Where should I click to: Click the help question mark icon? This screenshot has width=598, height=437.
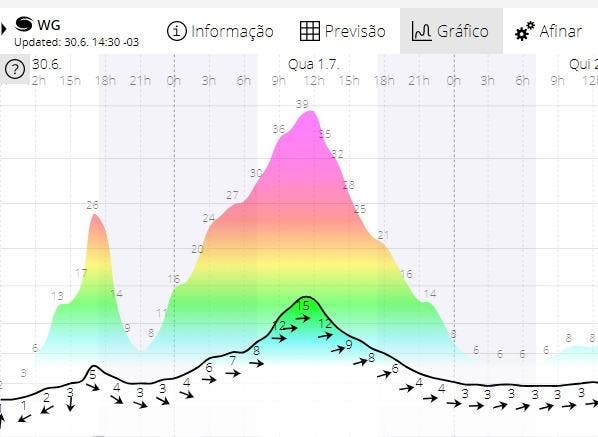click(x=14, y=70)
